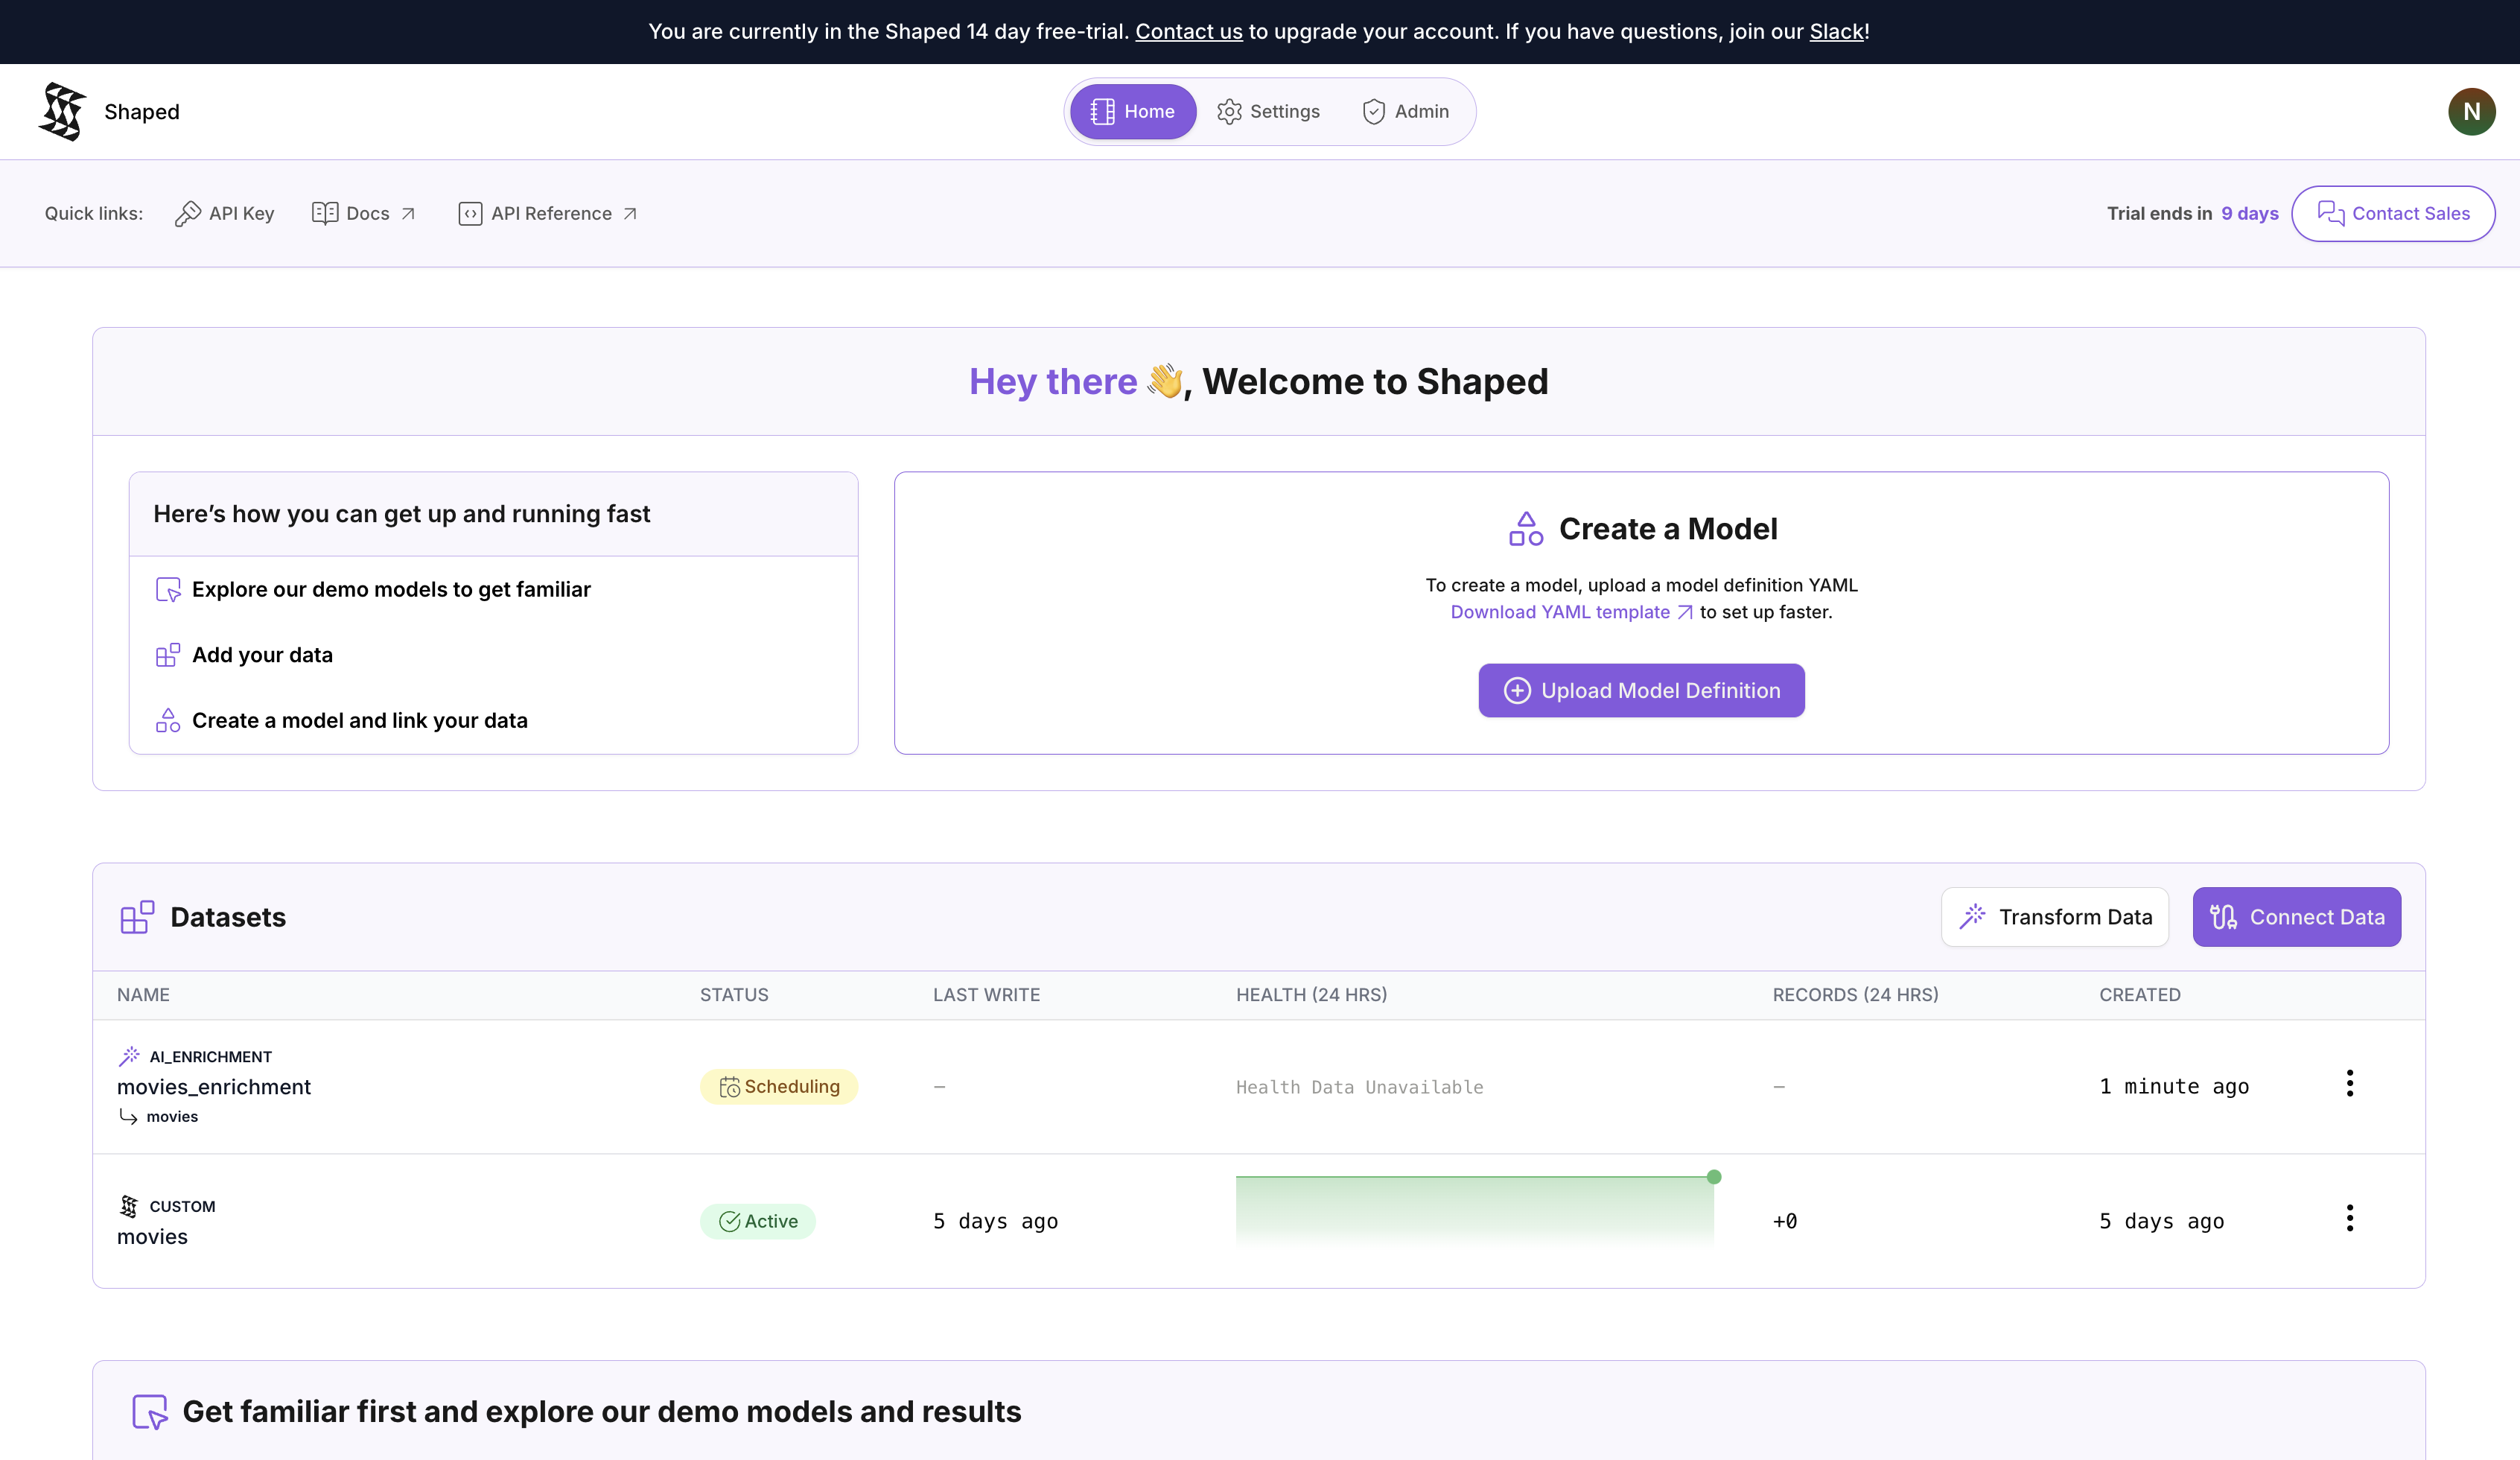This screenshot has height=1460, width=2520.
Task: Click the CUSTOM dataset type icon
Action: tap(129, 1206)
